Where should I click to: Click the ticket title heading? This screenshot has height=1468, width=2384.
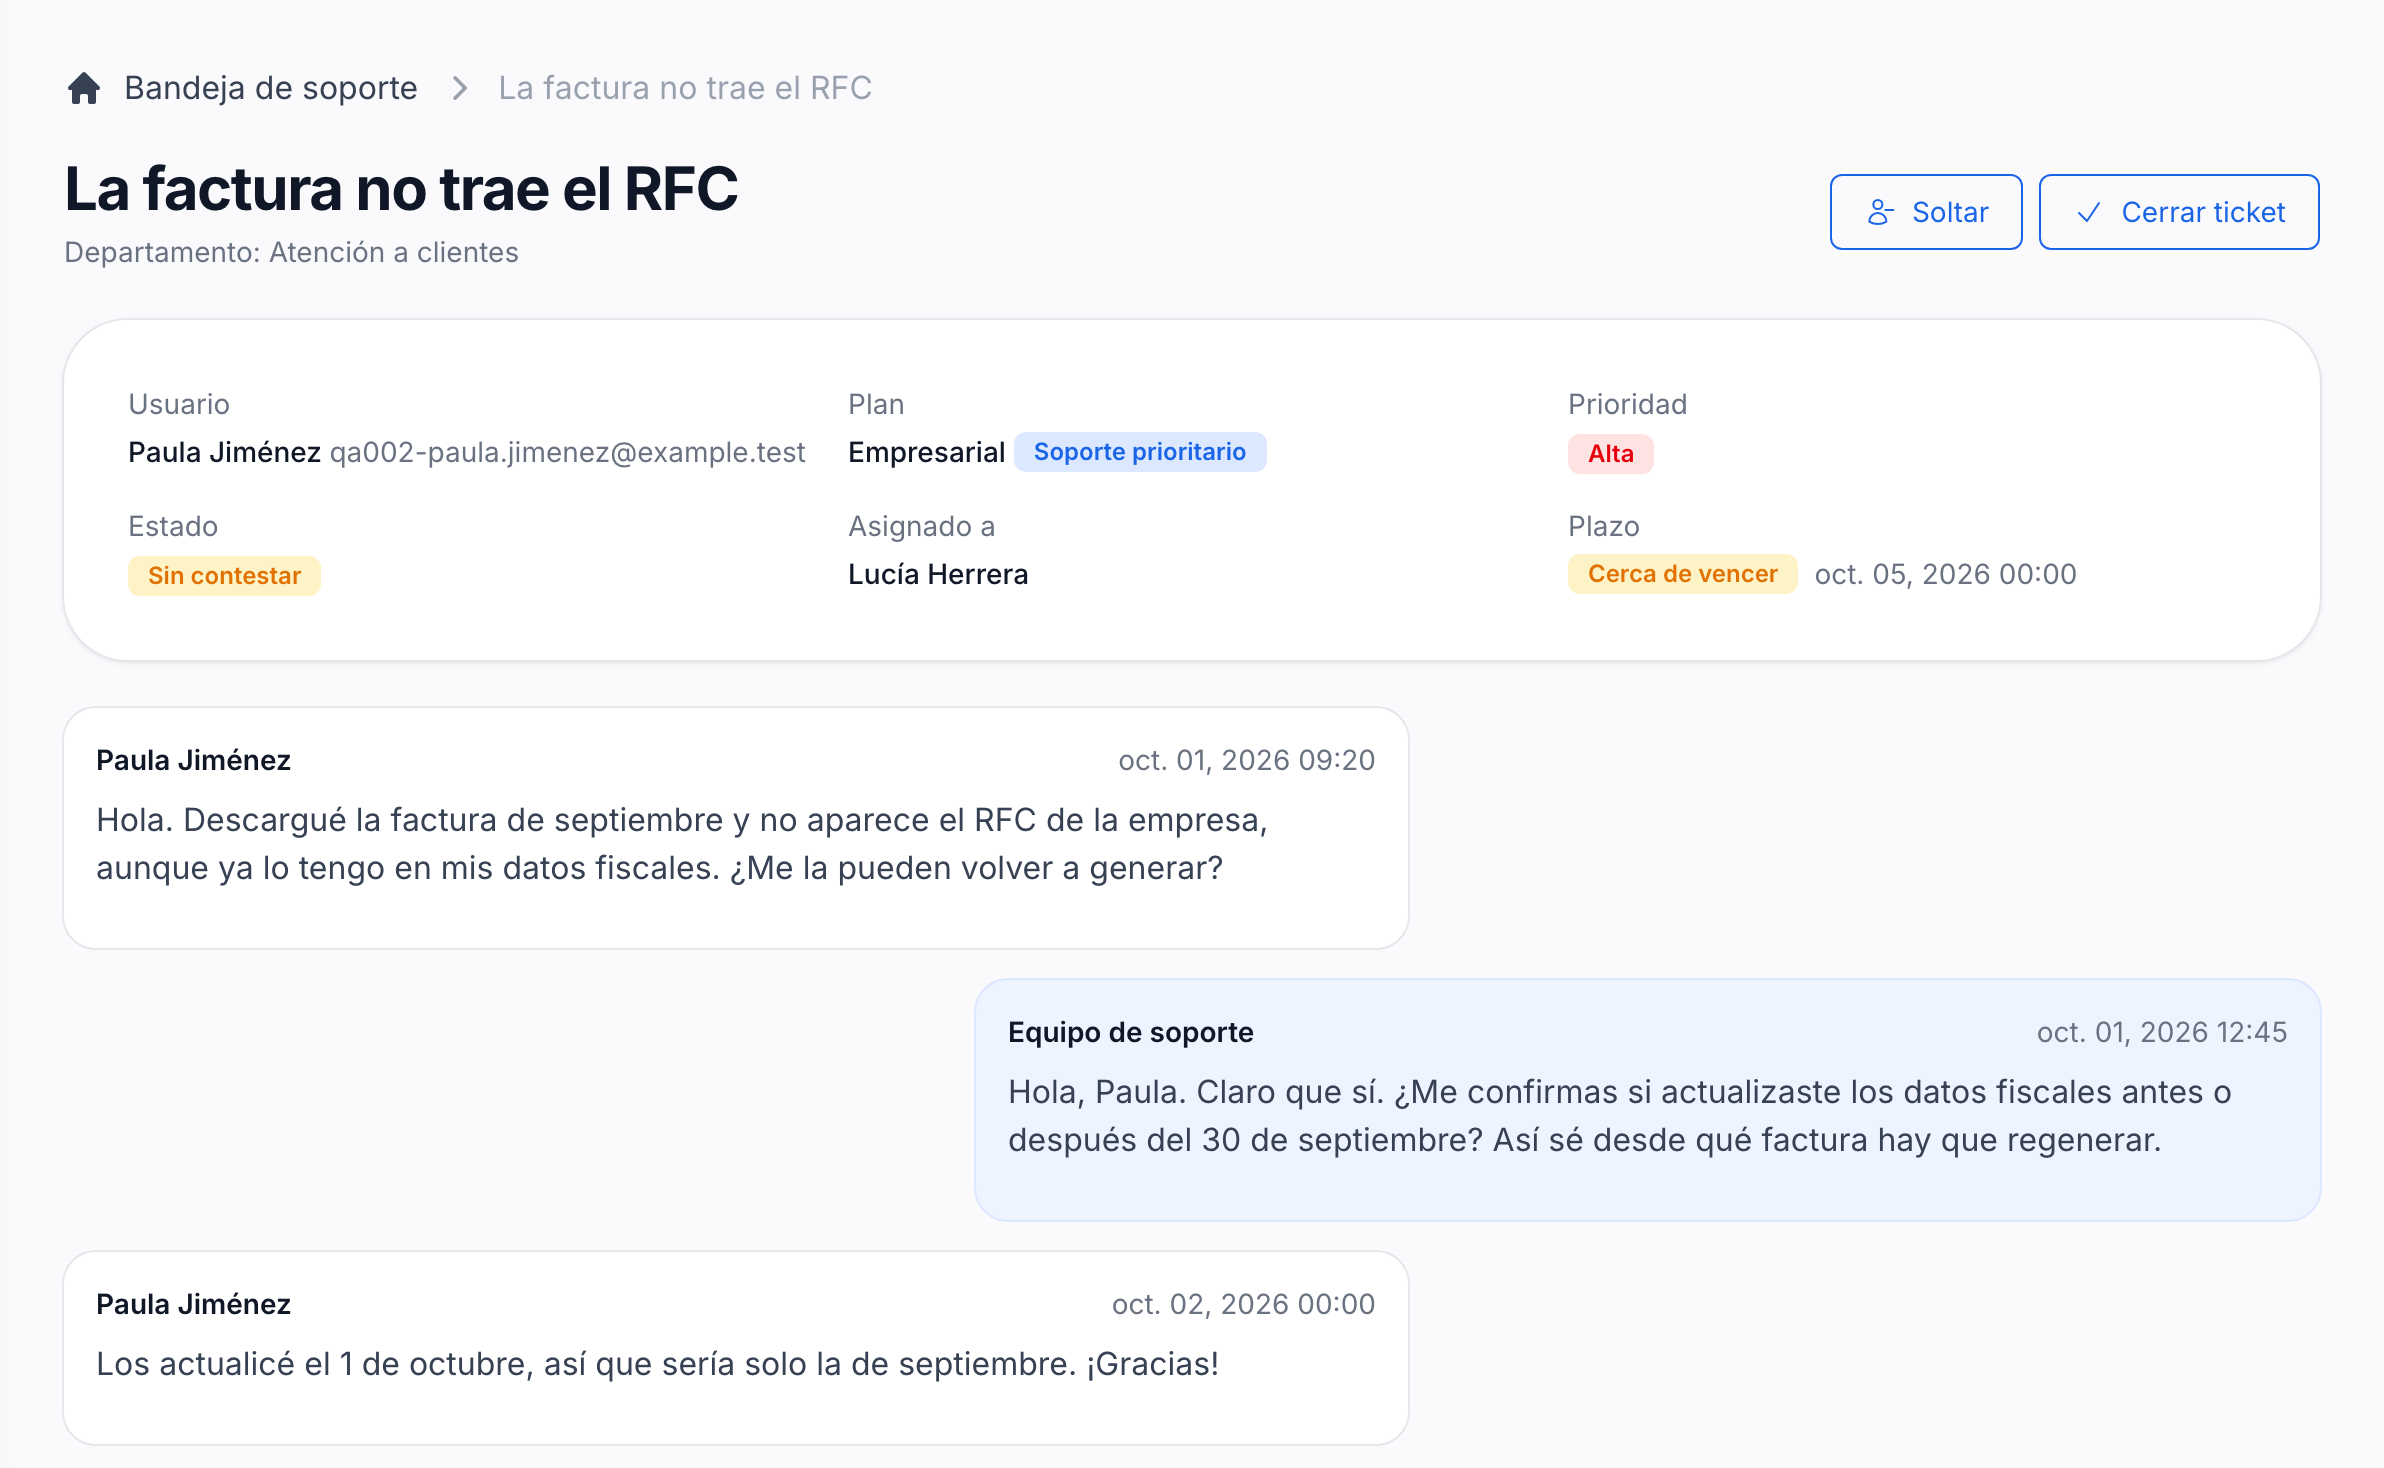click(401, 189)
